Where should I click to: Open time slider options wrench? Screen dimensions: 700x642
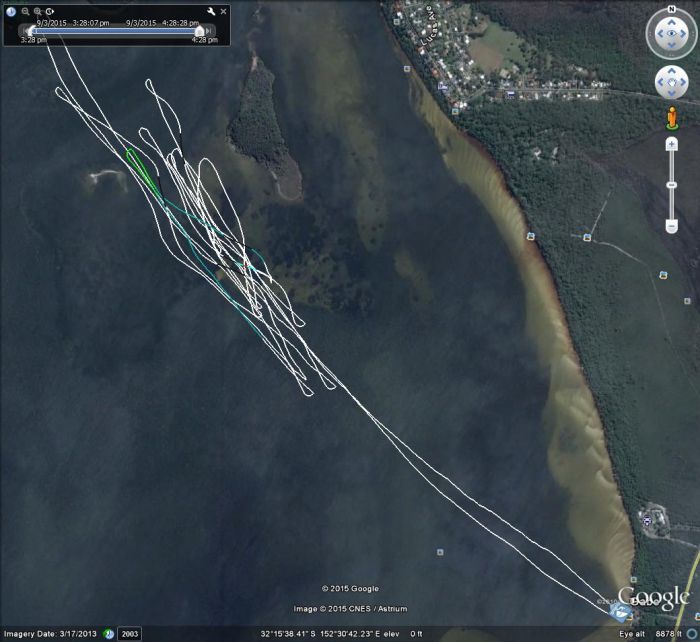[x=211, y=12]
